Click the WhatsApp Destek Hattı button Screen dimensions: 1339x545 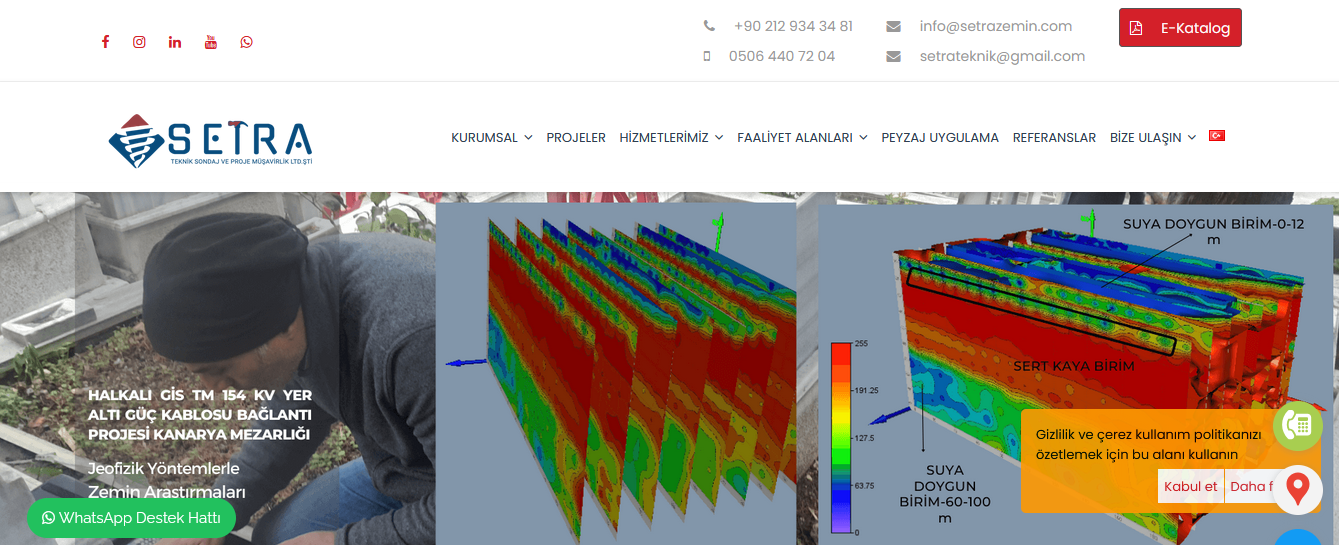[131, 518]
